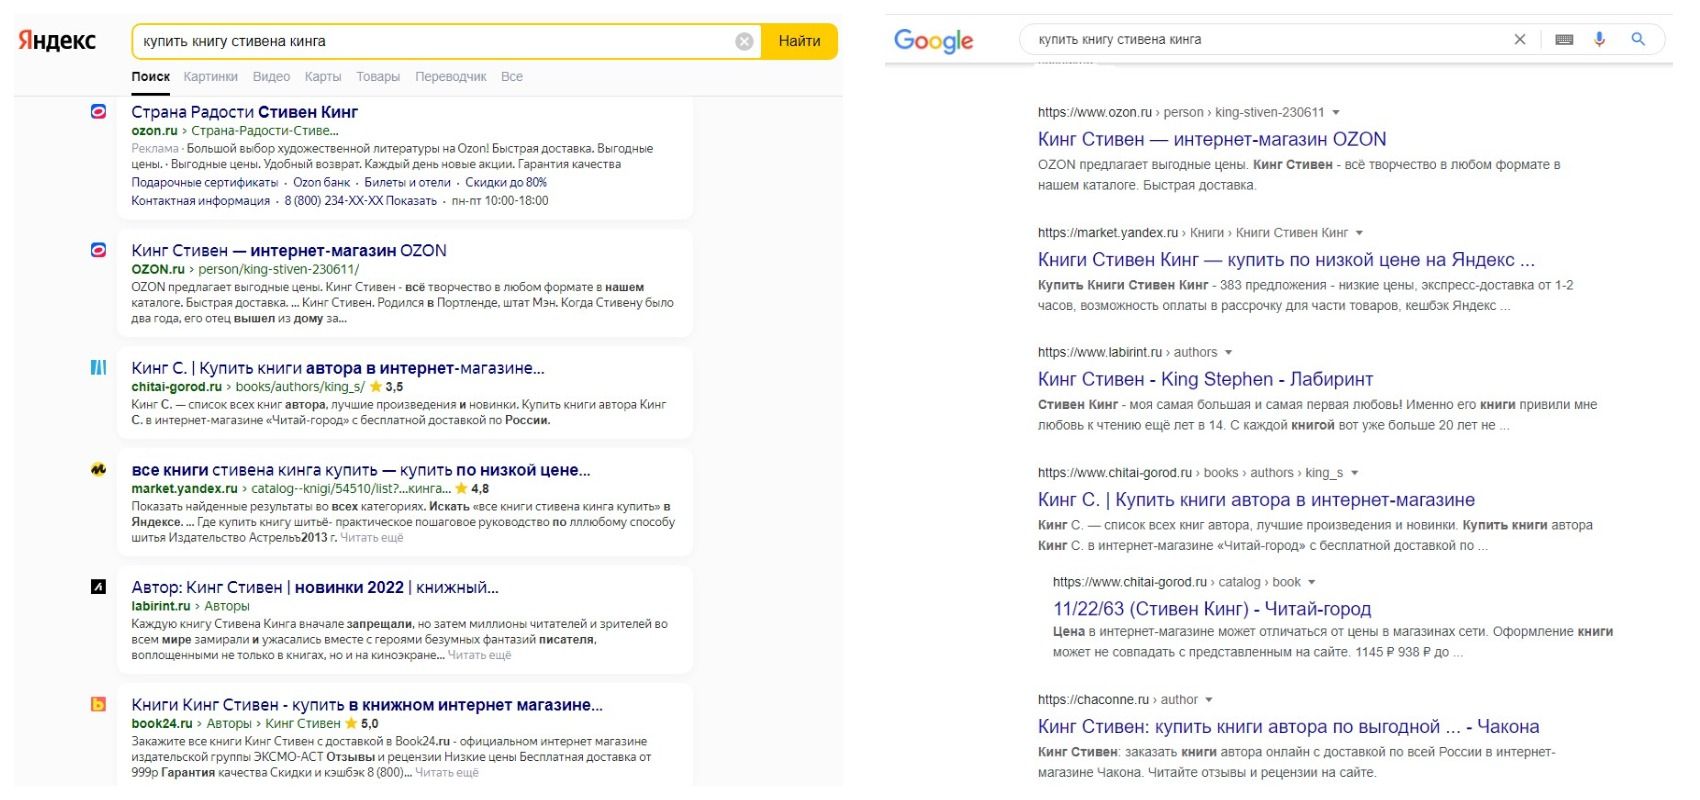Switch to the Товары tab in Yandex
1700x800 pixels.
point(378,77)
